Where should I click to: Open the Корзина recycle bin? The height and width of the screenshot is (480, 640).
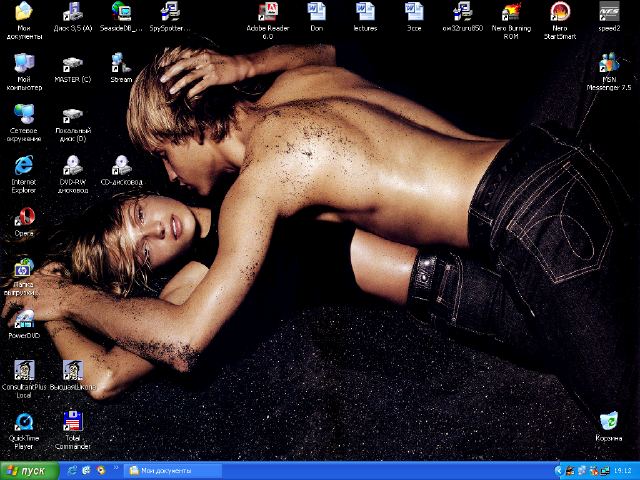pos(608,422)
